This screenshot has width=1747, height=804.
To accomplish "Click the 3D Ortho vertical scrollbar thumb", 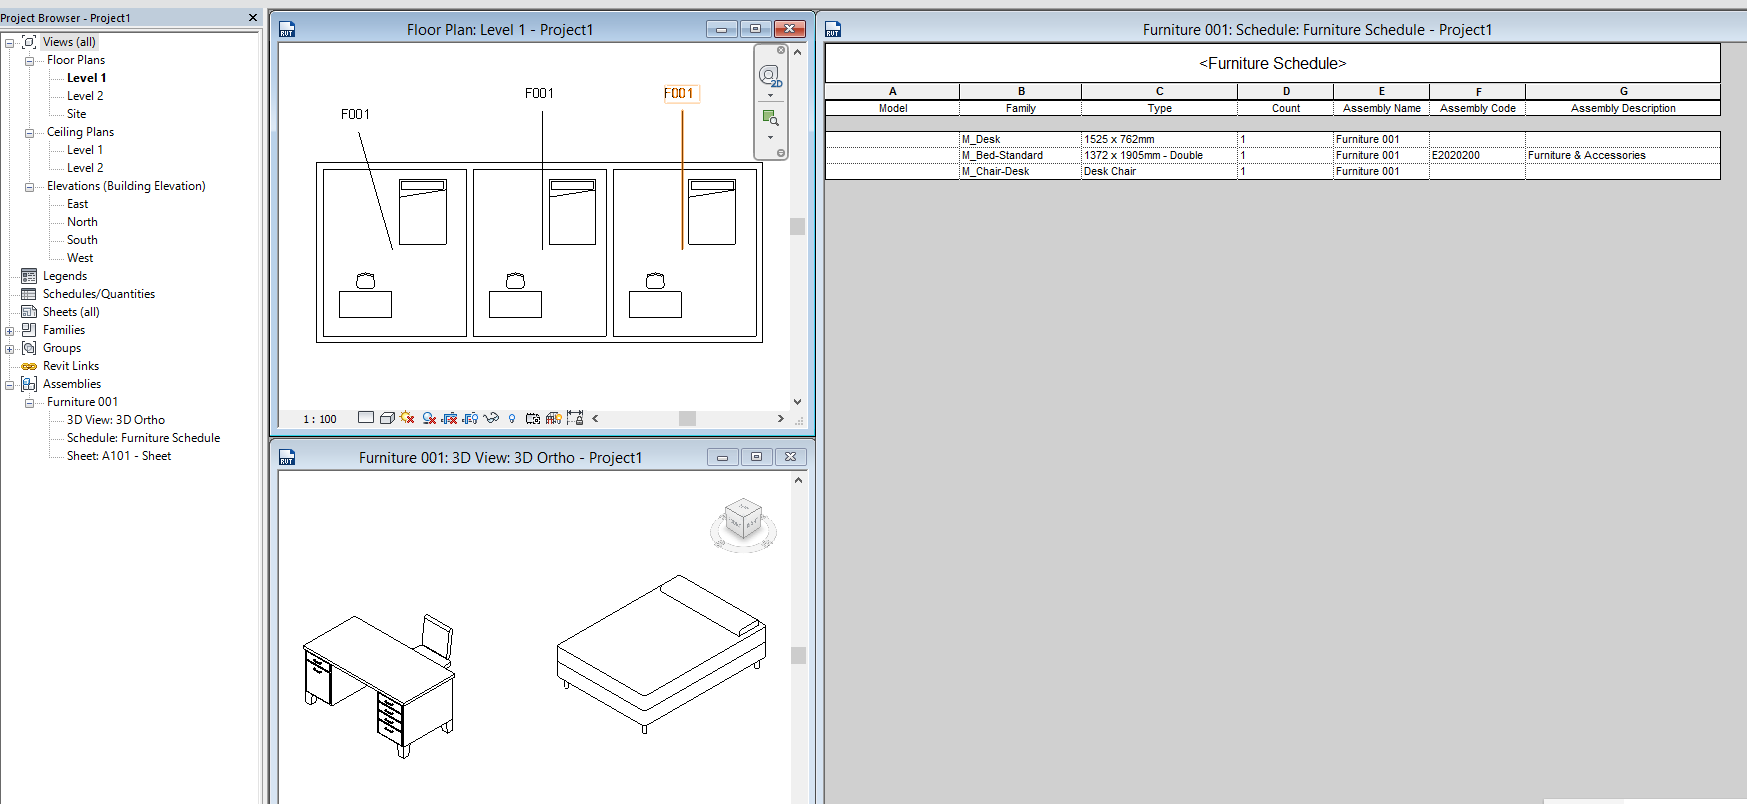I will pos(798,655).
